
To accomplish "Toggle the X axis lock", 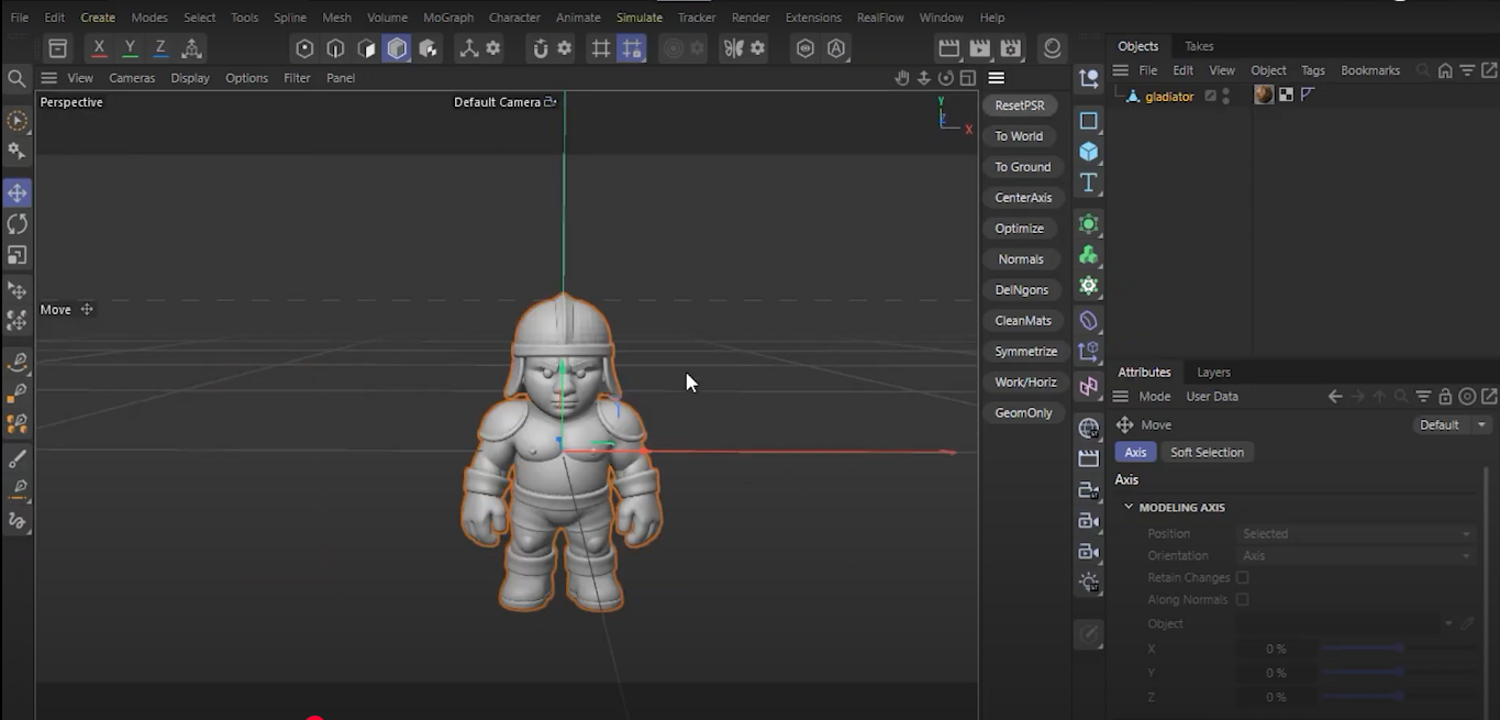I will (x=99, y=48).
